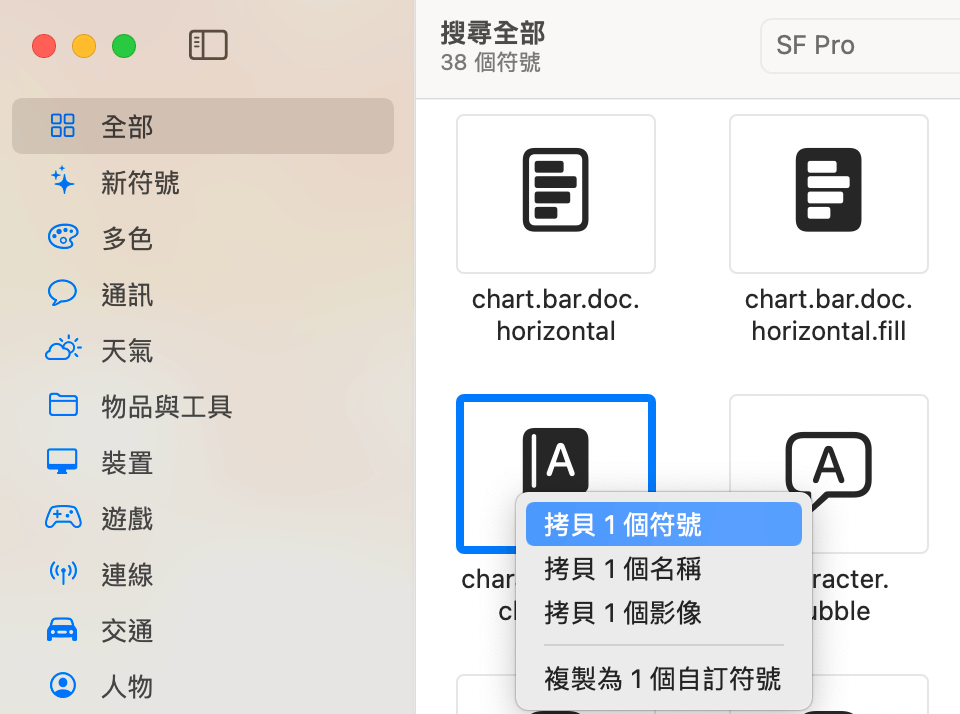Click the 連線 sidebar label
960x714 pixels.
127,575
